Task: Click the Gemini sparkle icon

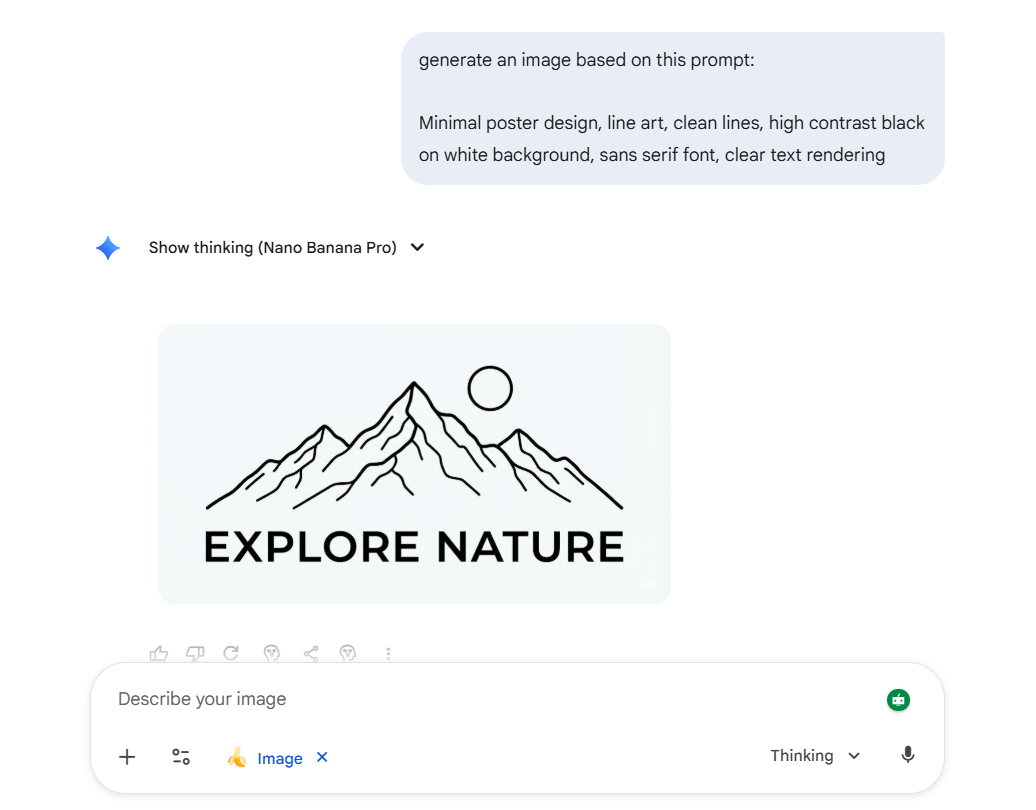Action: (108, 248)
